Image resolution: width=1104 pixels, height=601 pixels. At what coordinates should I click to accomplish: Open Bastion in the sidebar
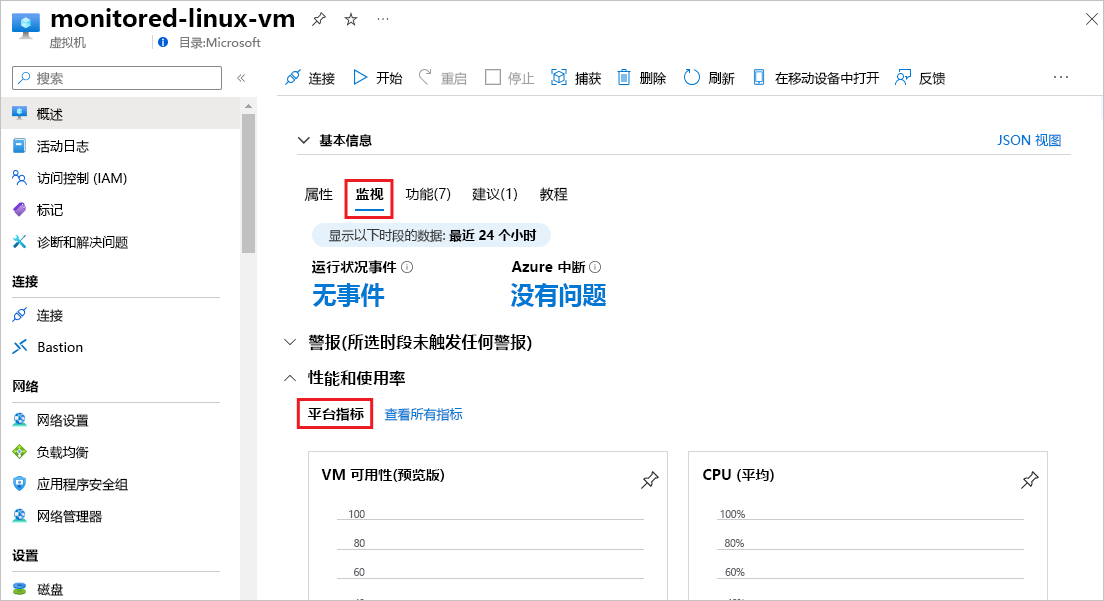(120, 347)
